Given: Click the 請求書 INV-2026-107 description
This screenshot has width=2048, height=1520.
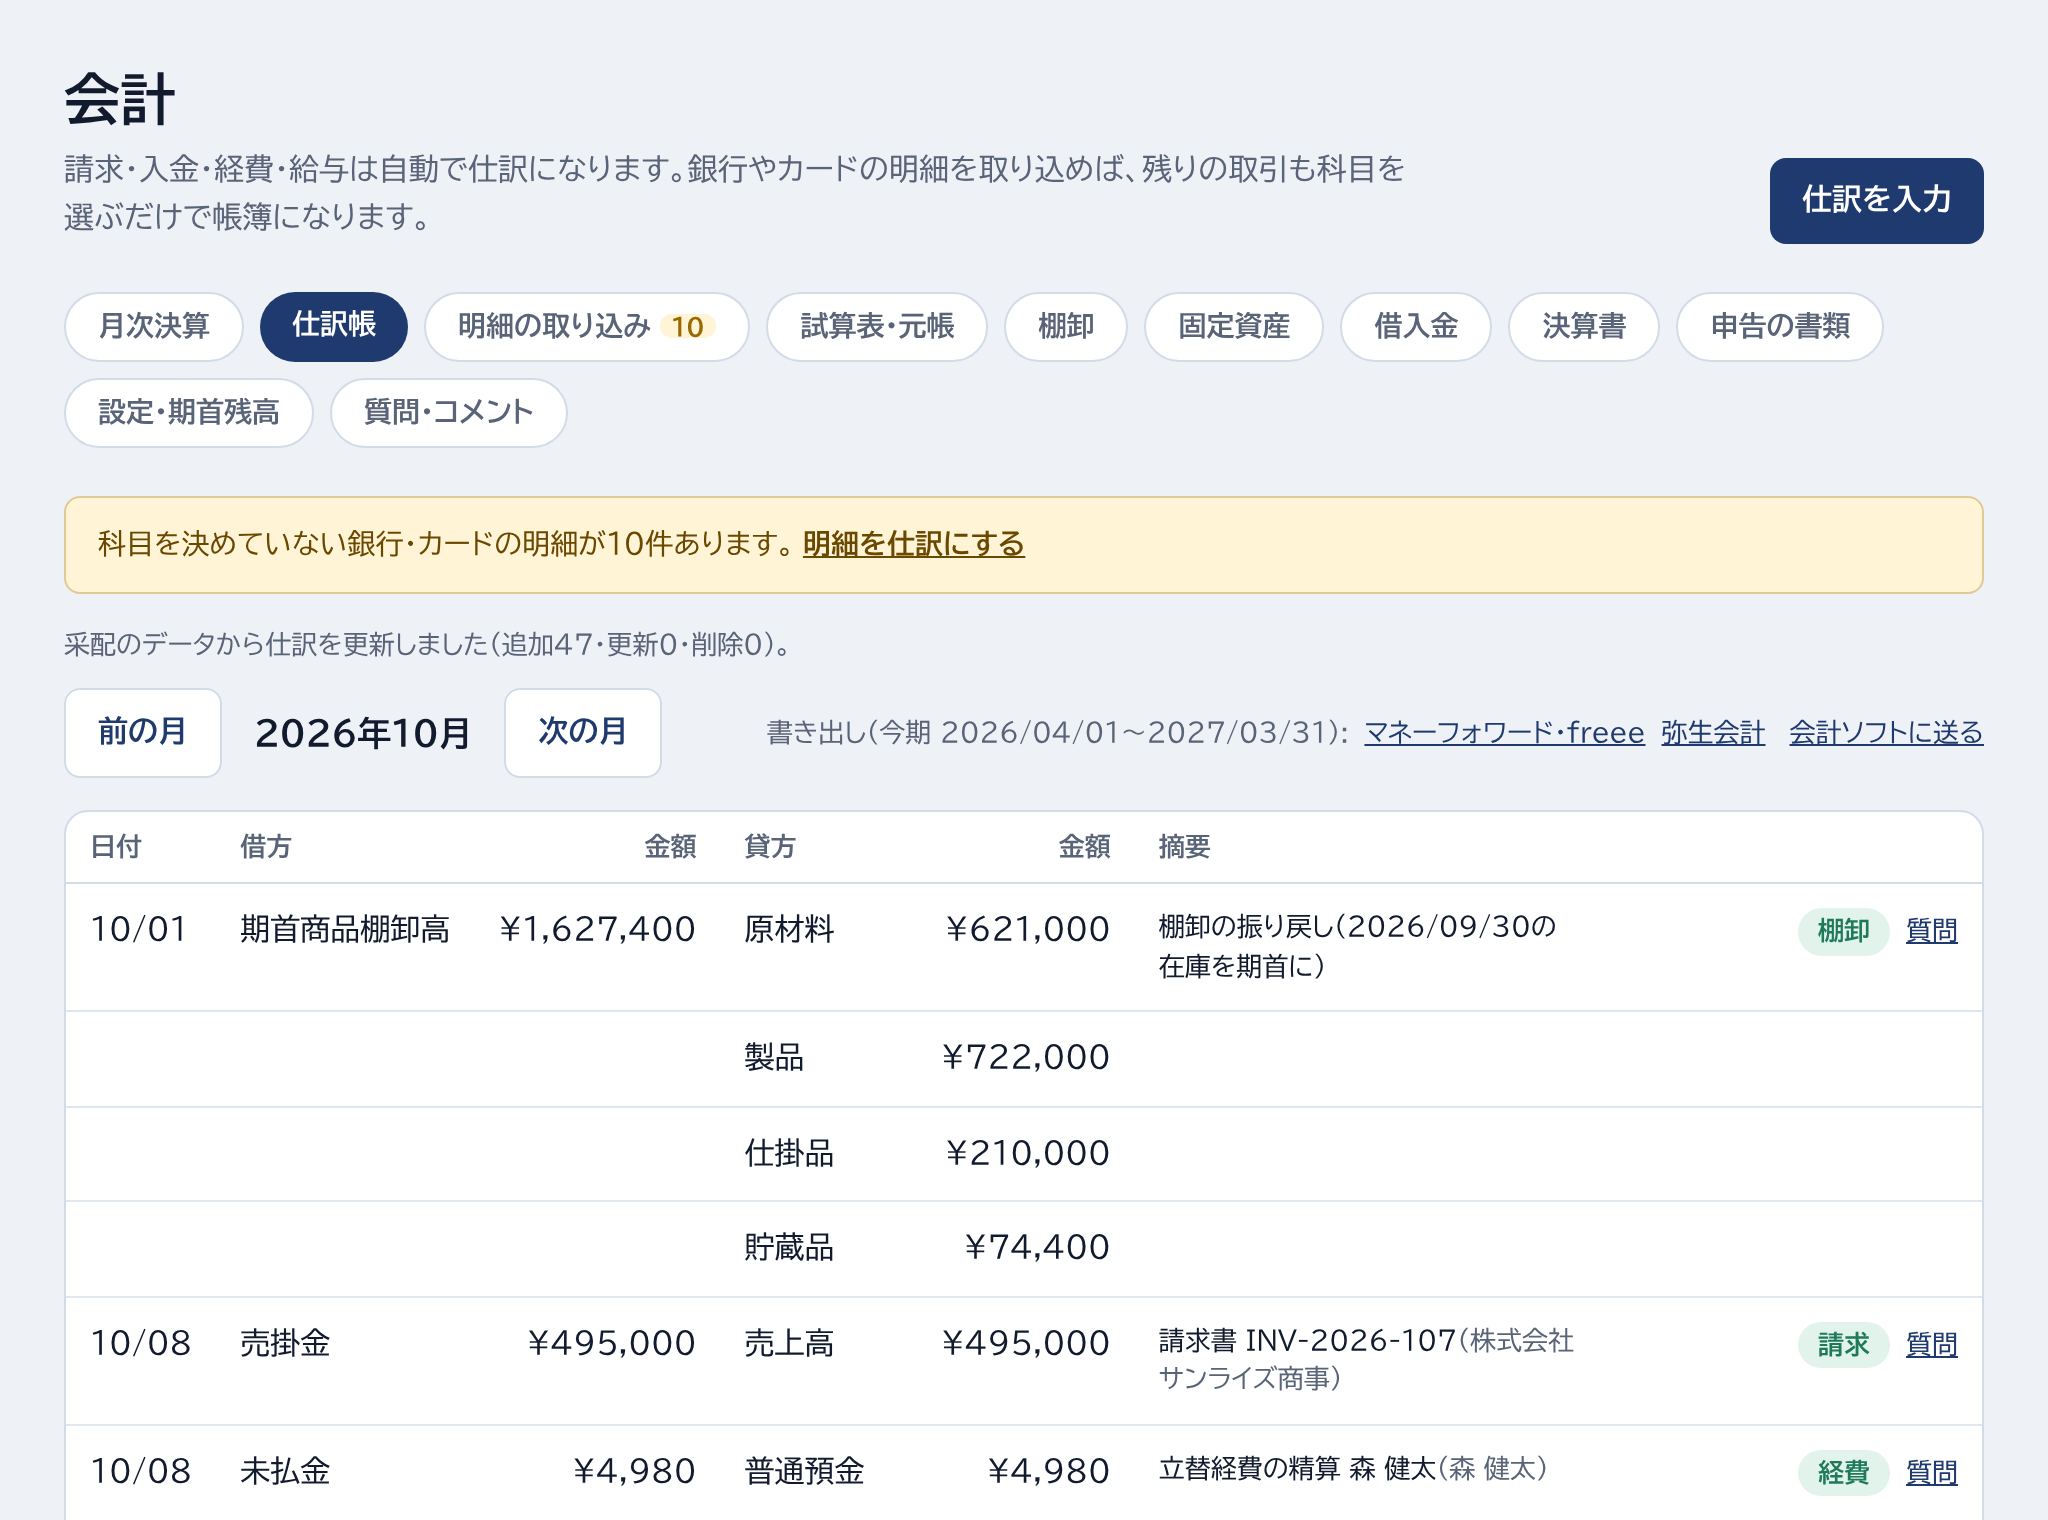Looking at the screenshot, I should 1308,1341.
